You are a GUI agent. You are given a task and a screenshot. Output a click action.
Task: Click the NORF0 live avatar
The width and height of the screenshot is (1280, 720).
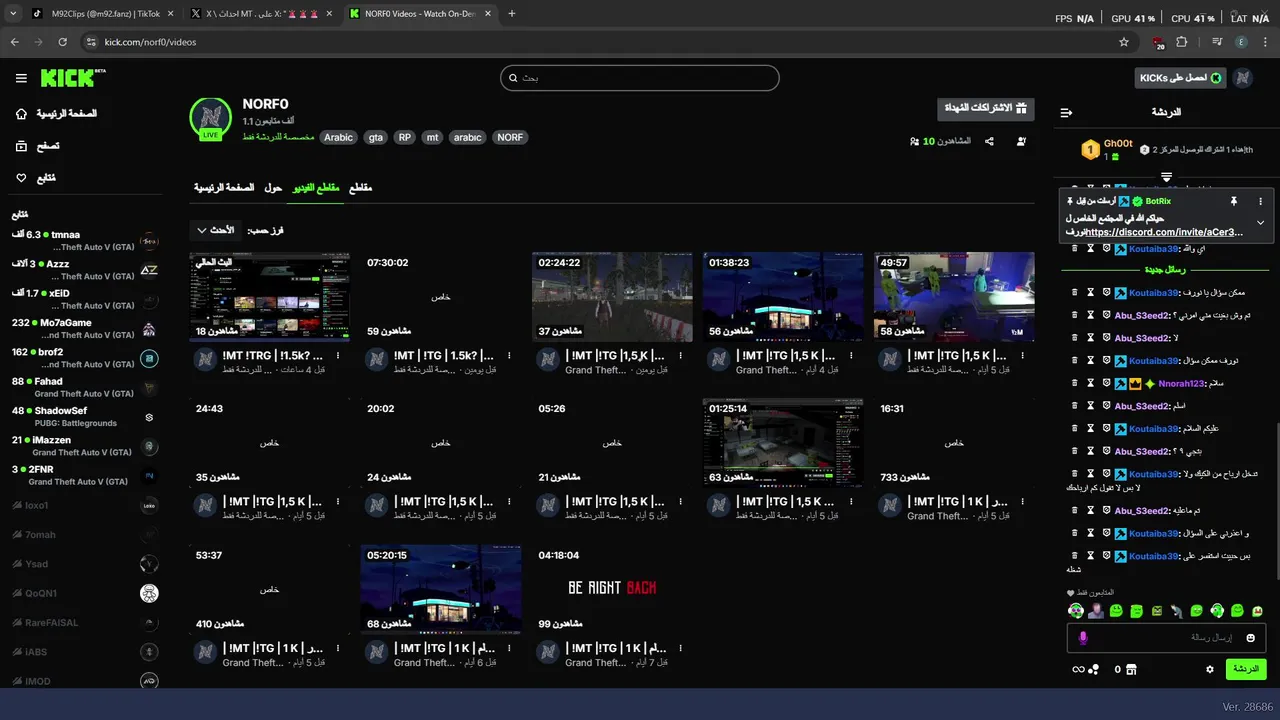click(211, 118)
